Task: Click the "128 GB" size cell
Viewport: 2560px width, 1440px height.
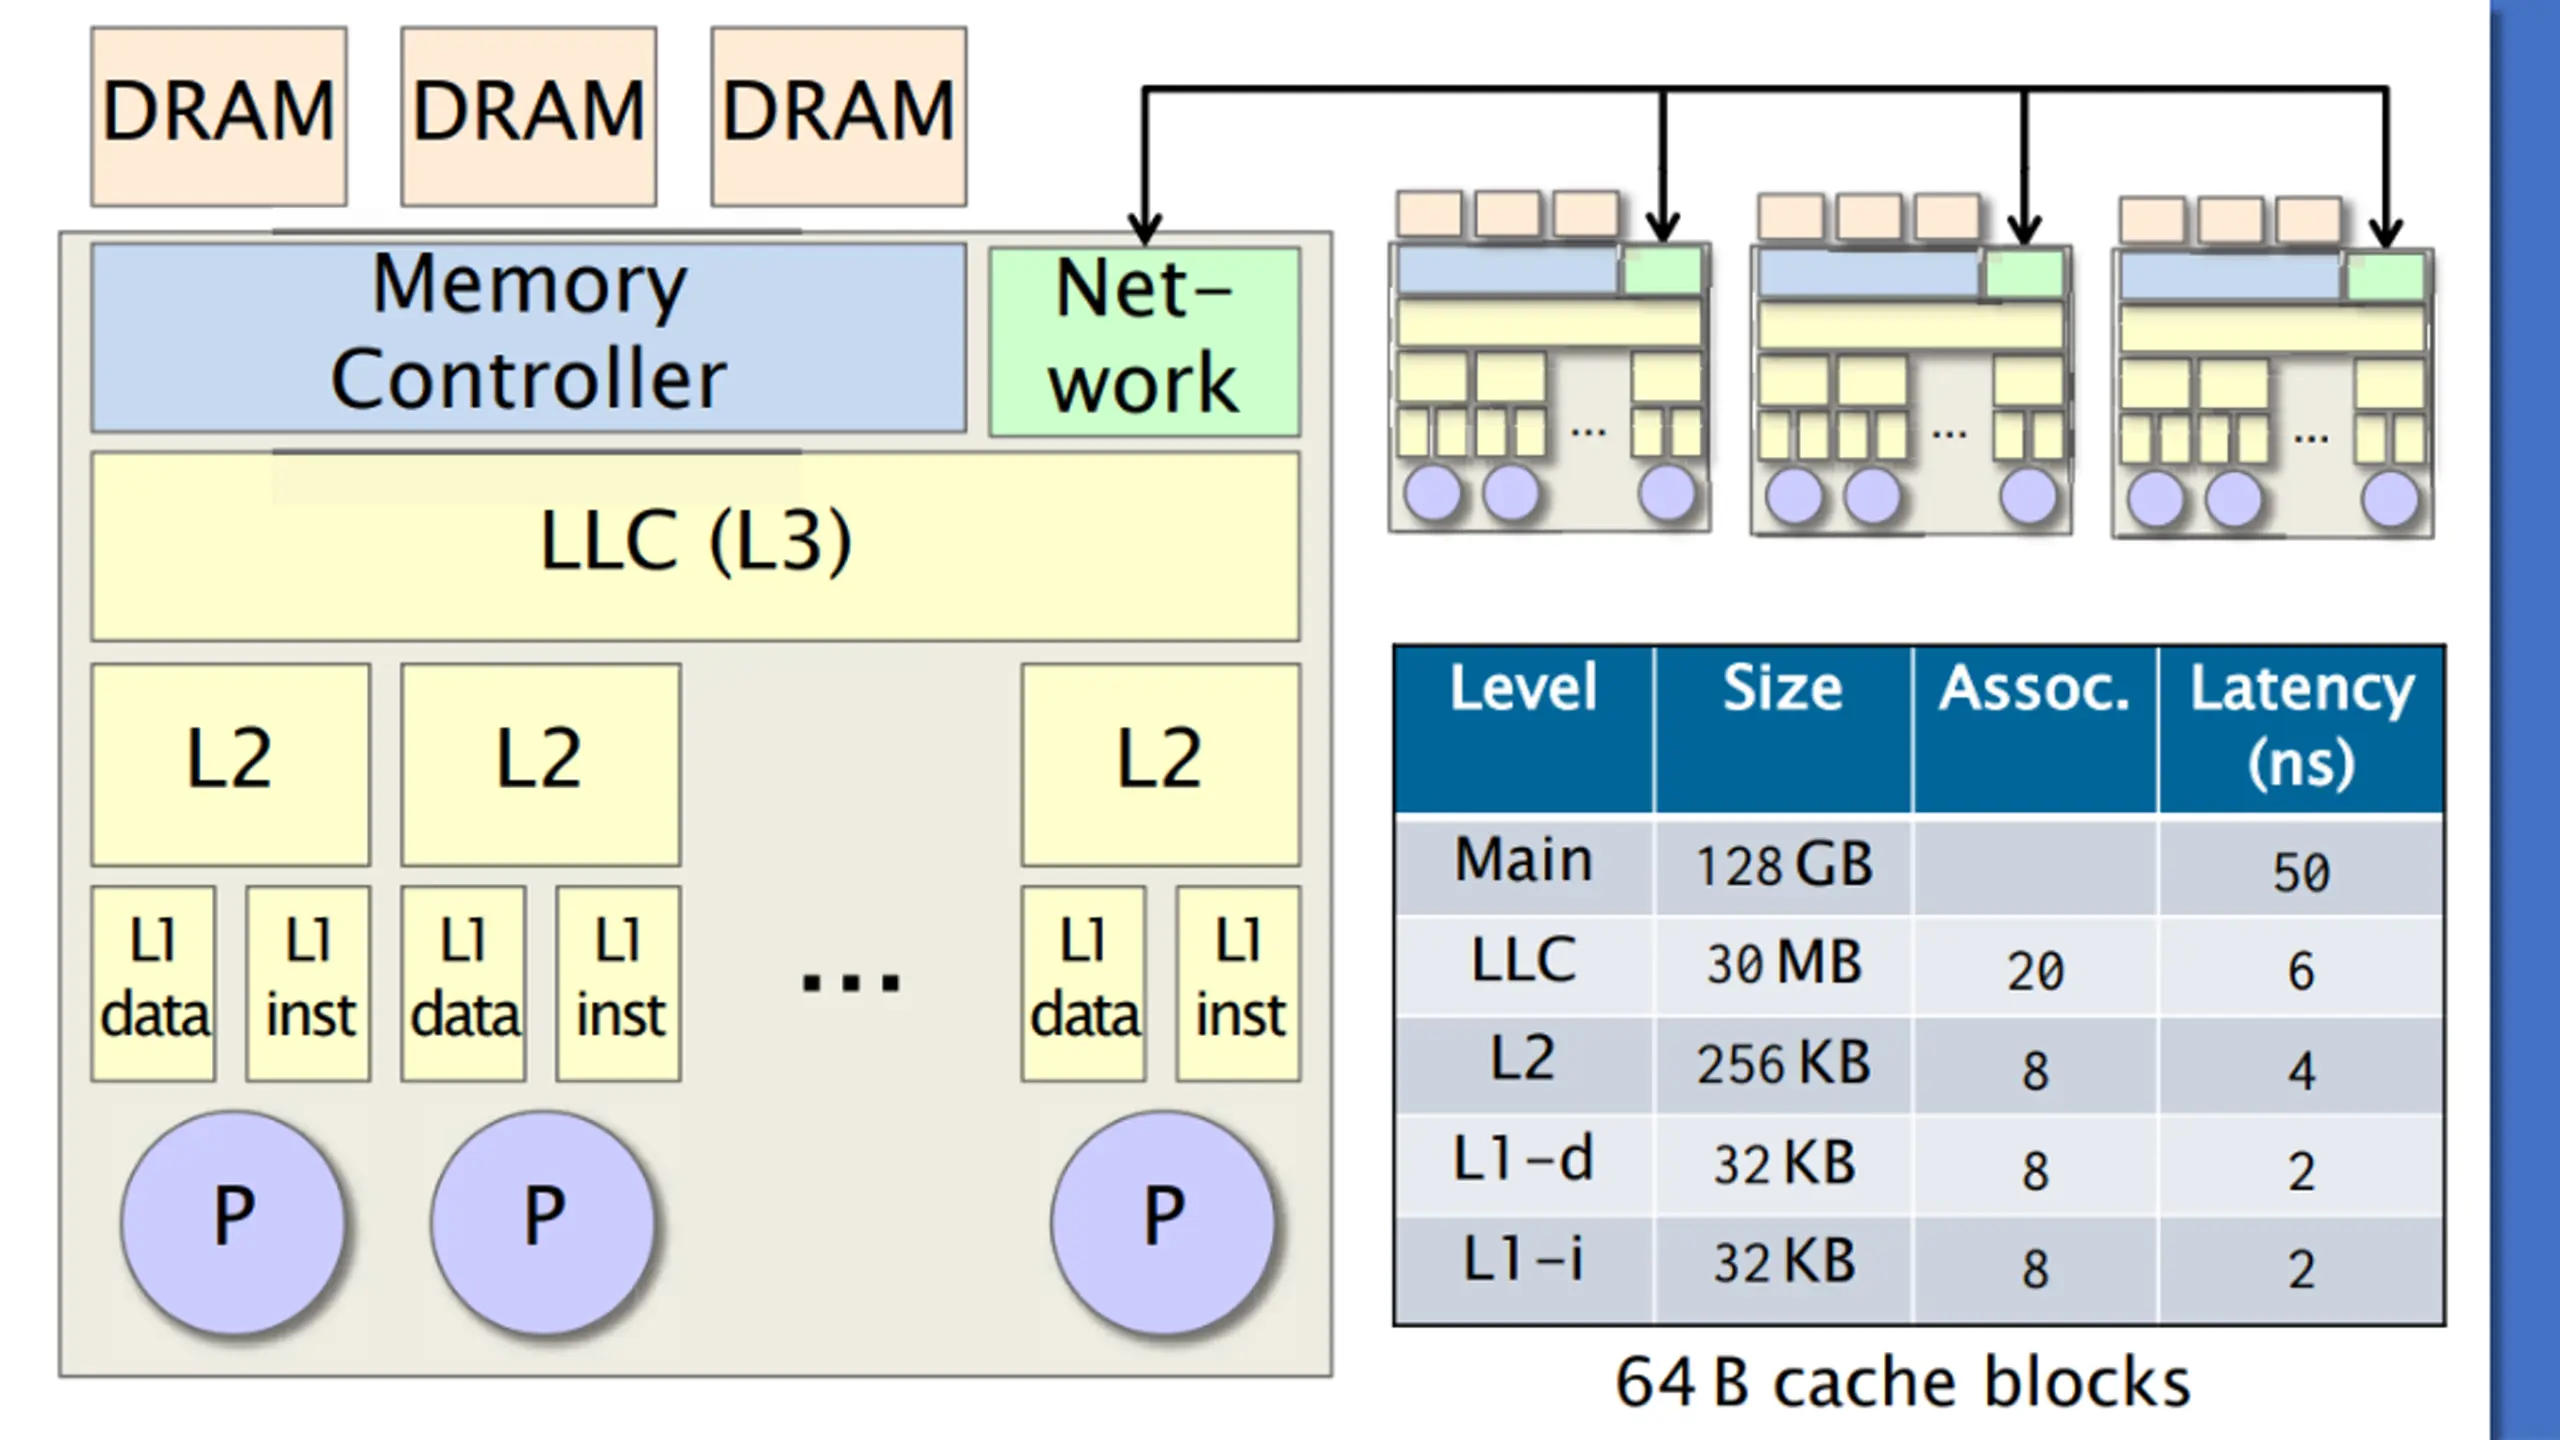Action: click(x=1784, y=865)
